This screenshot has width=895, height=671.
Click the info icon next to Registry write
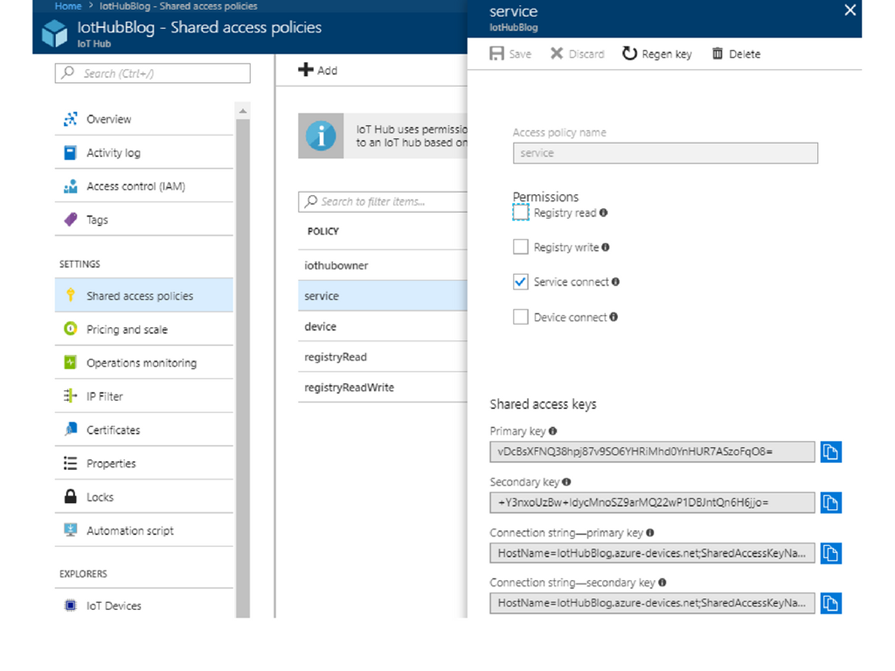[606, 247]
